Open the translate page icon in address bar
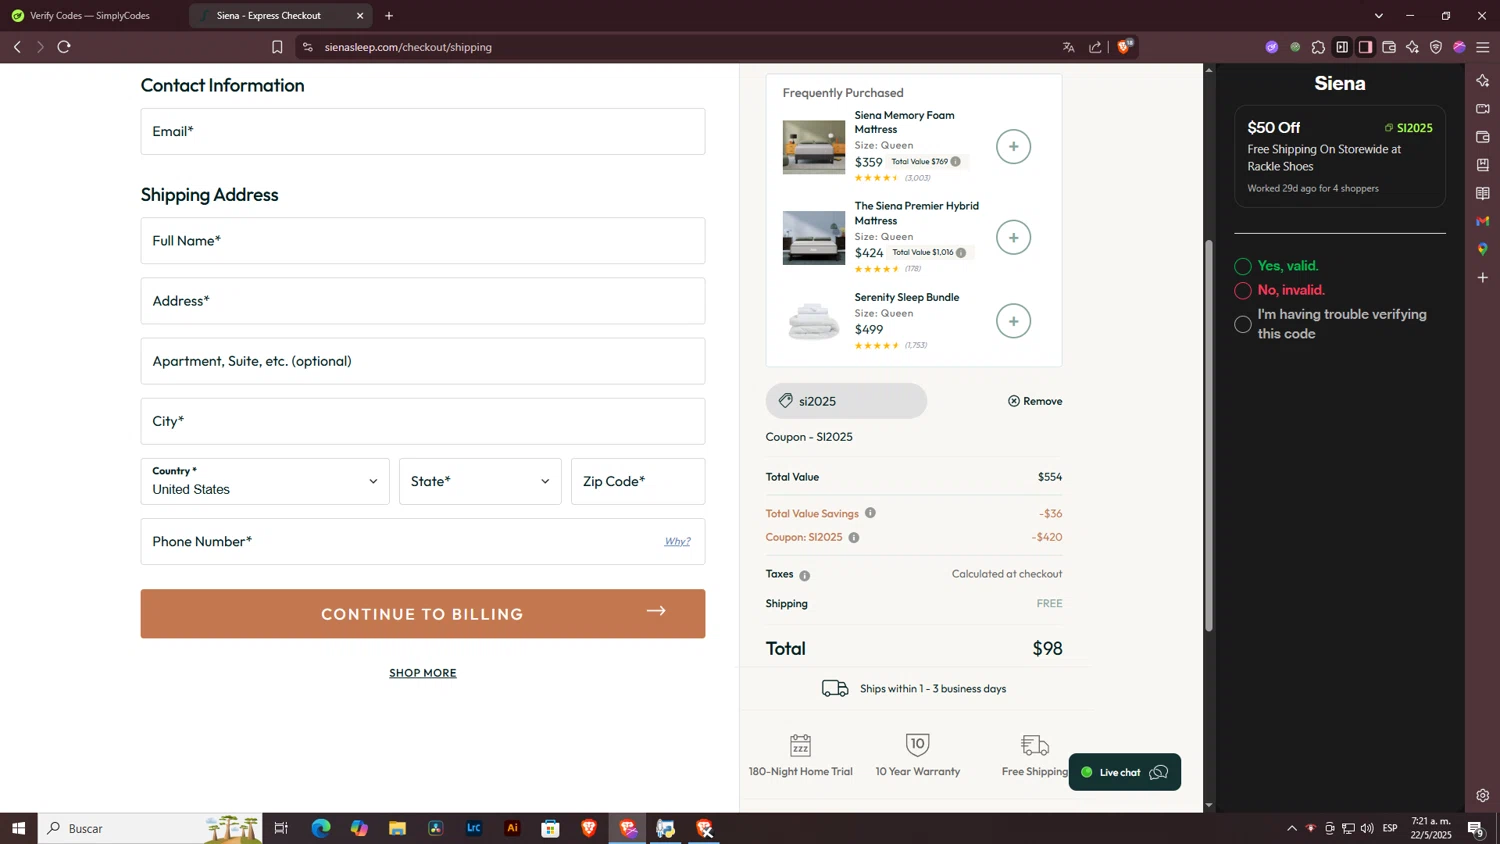 click(x=1068, y=47)
